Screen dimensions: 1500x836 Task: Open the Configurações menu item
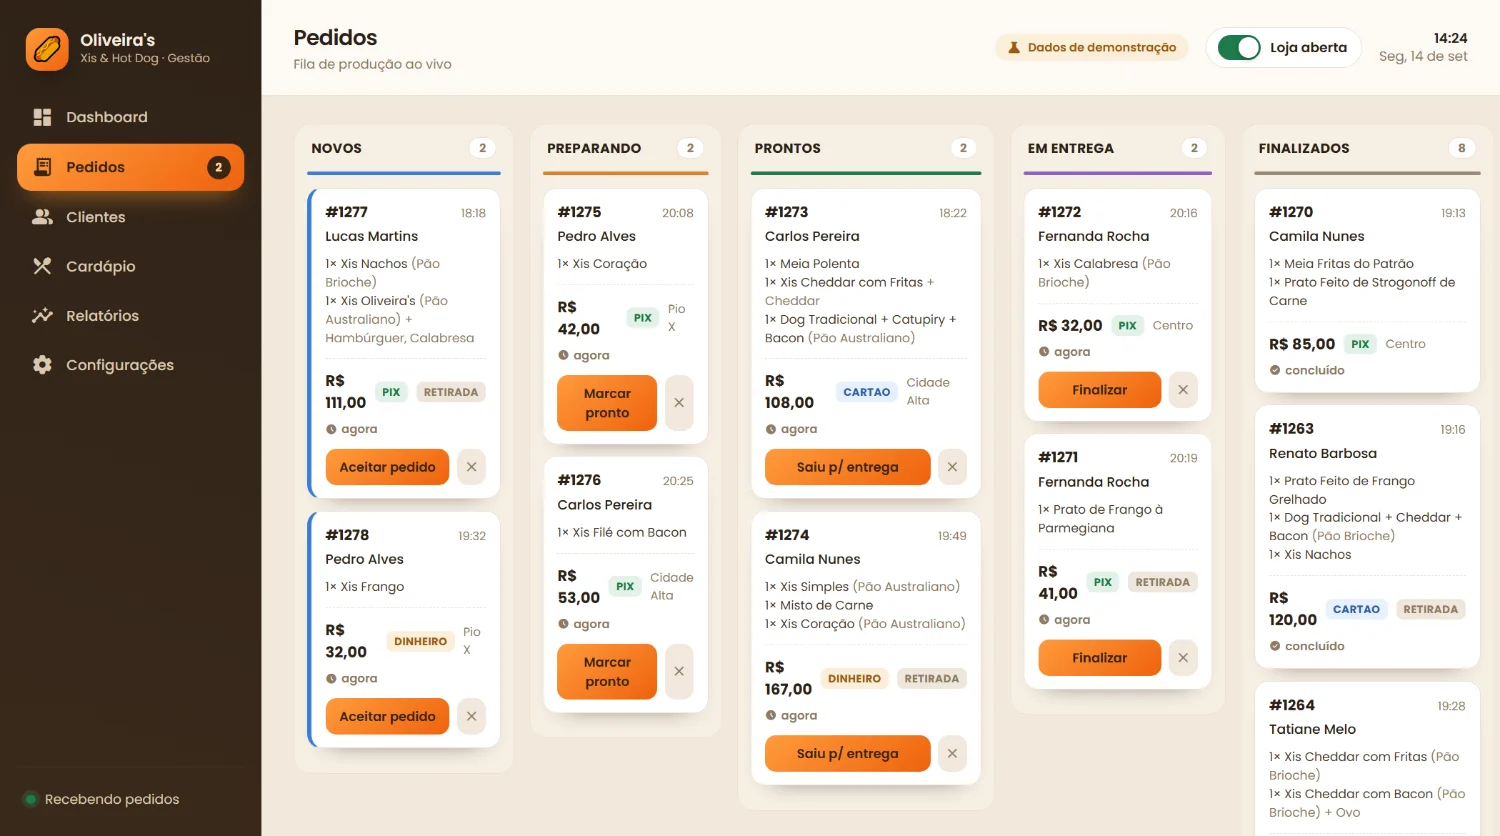point(131,365)
